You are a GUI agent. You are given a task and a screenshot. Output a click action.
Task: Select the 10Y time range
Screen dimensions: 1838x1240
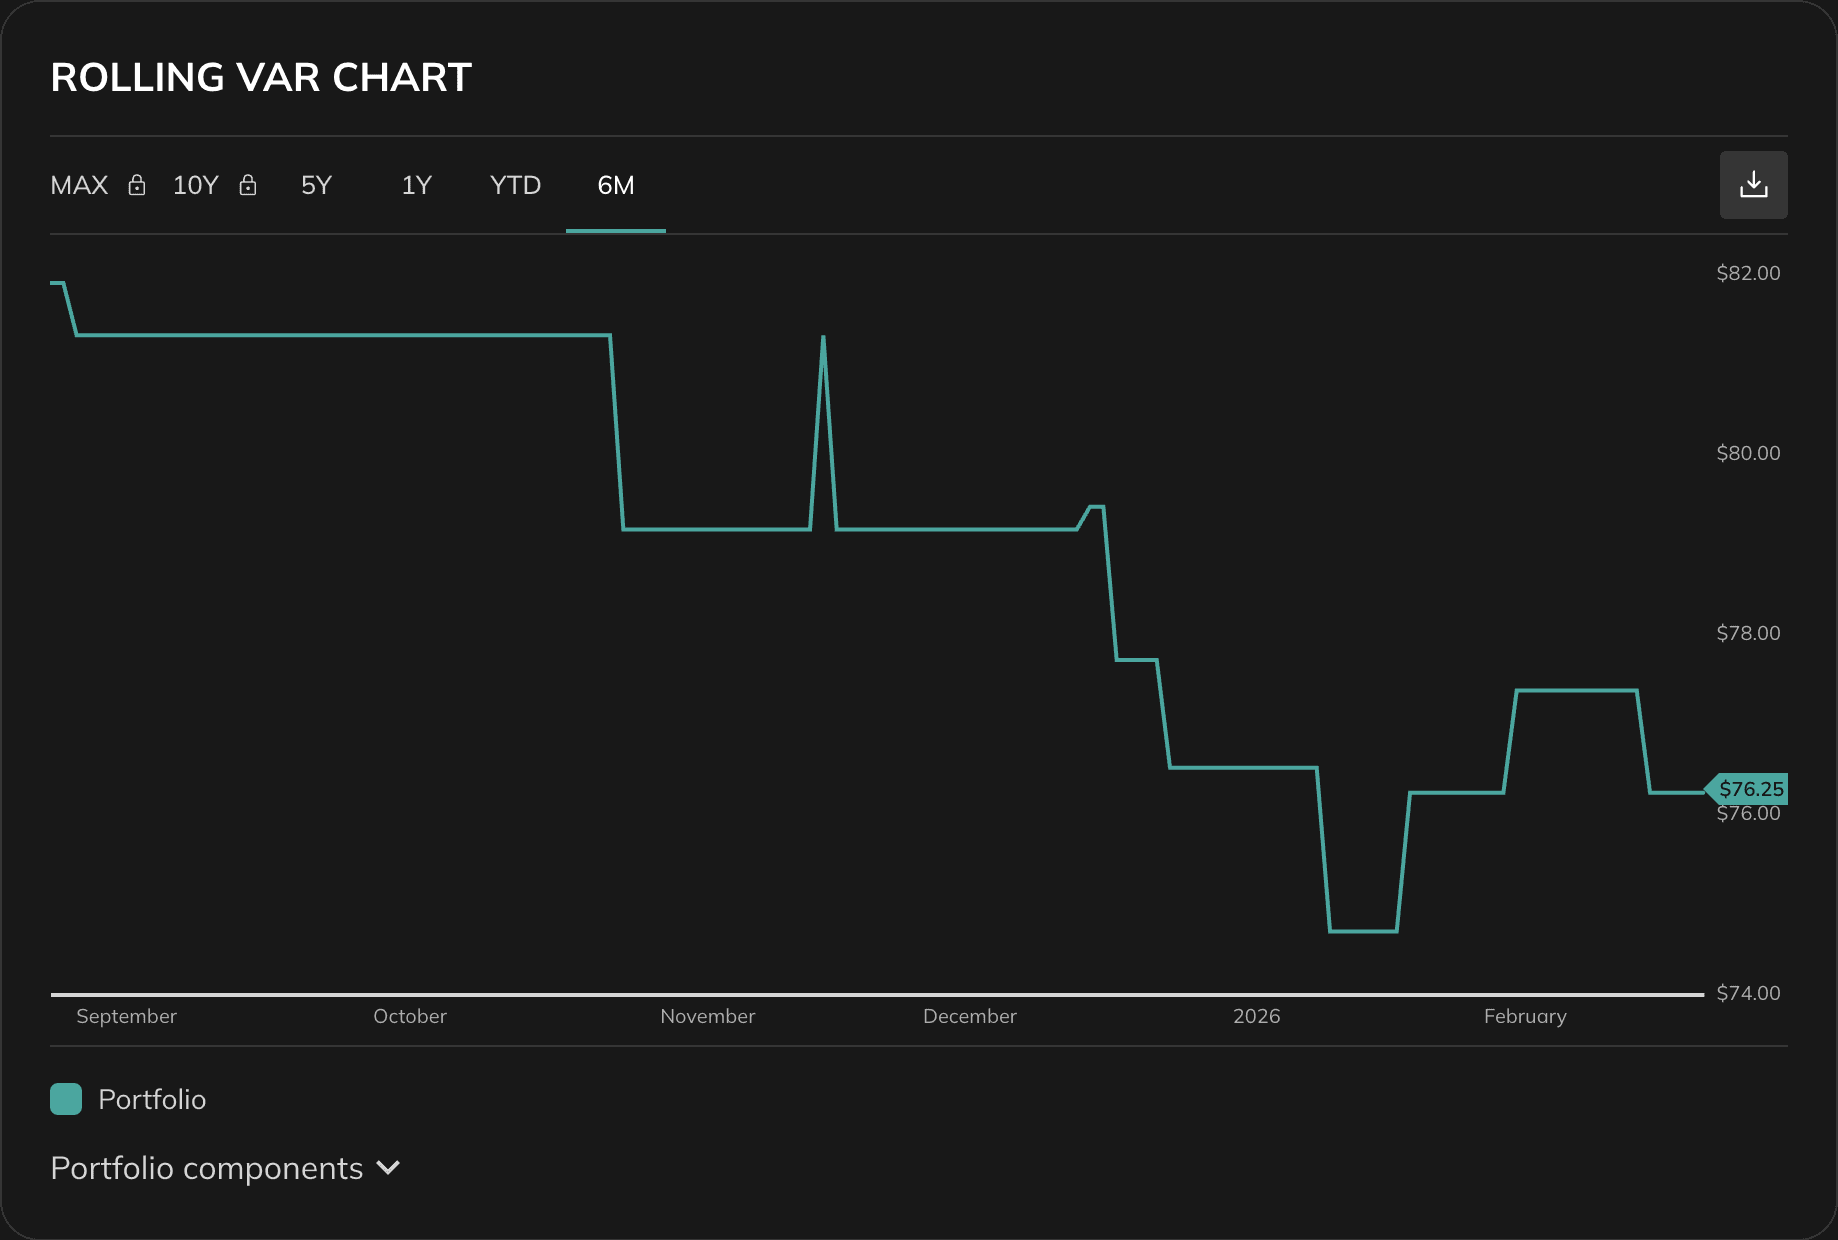[195, 185]
